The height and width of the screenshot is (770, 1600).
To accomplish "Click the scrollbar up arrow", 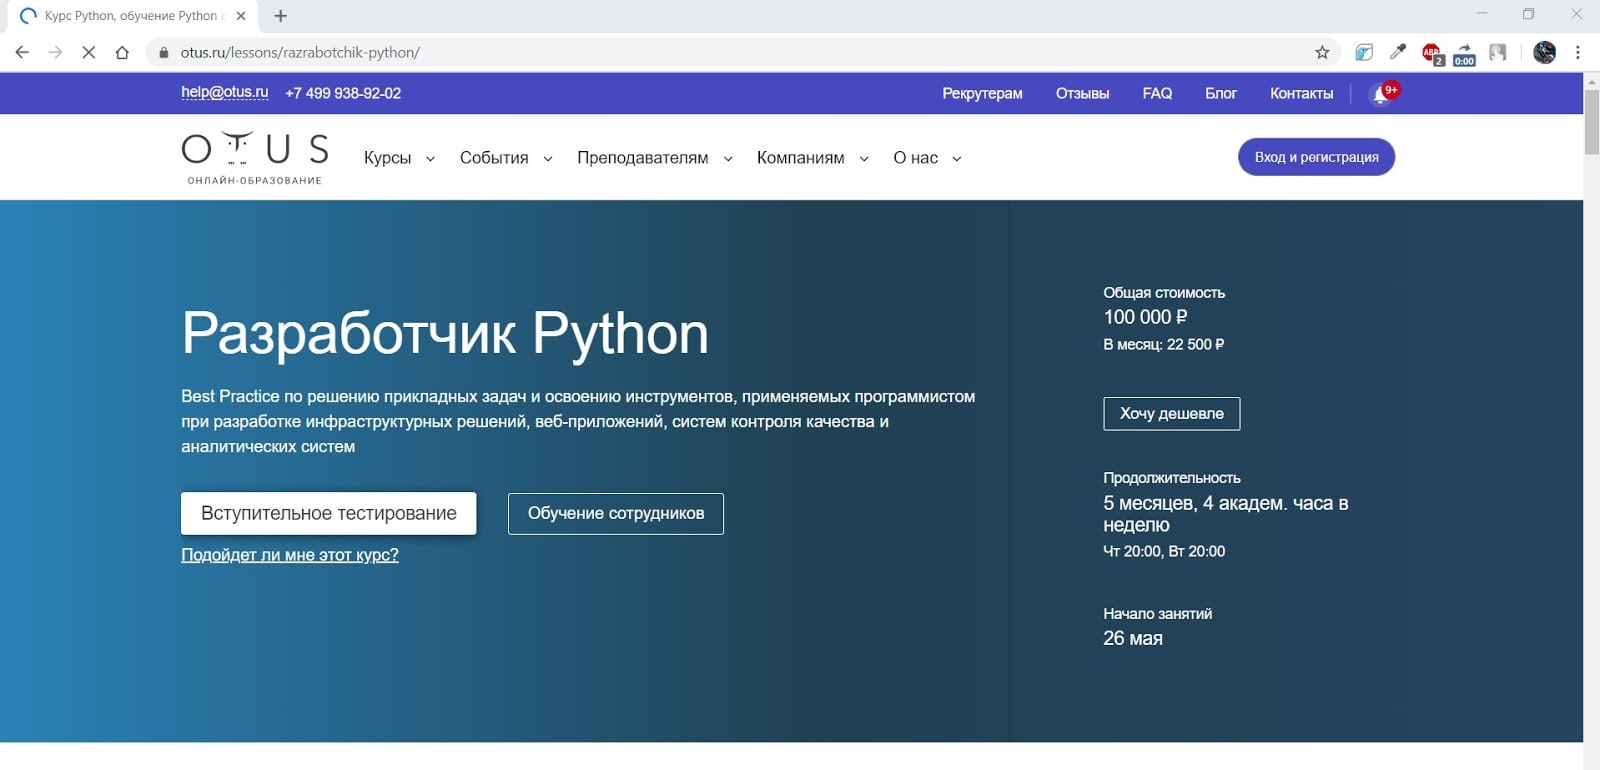I will [x=1591, y=81].
